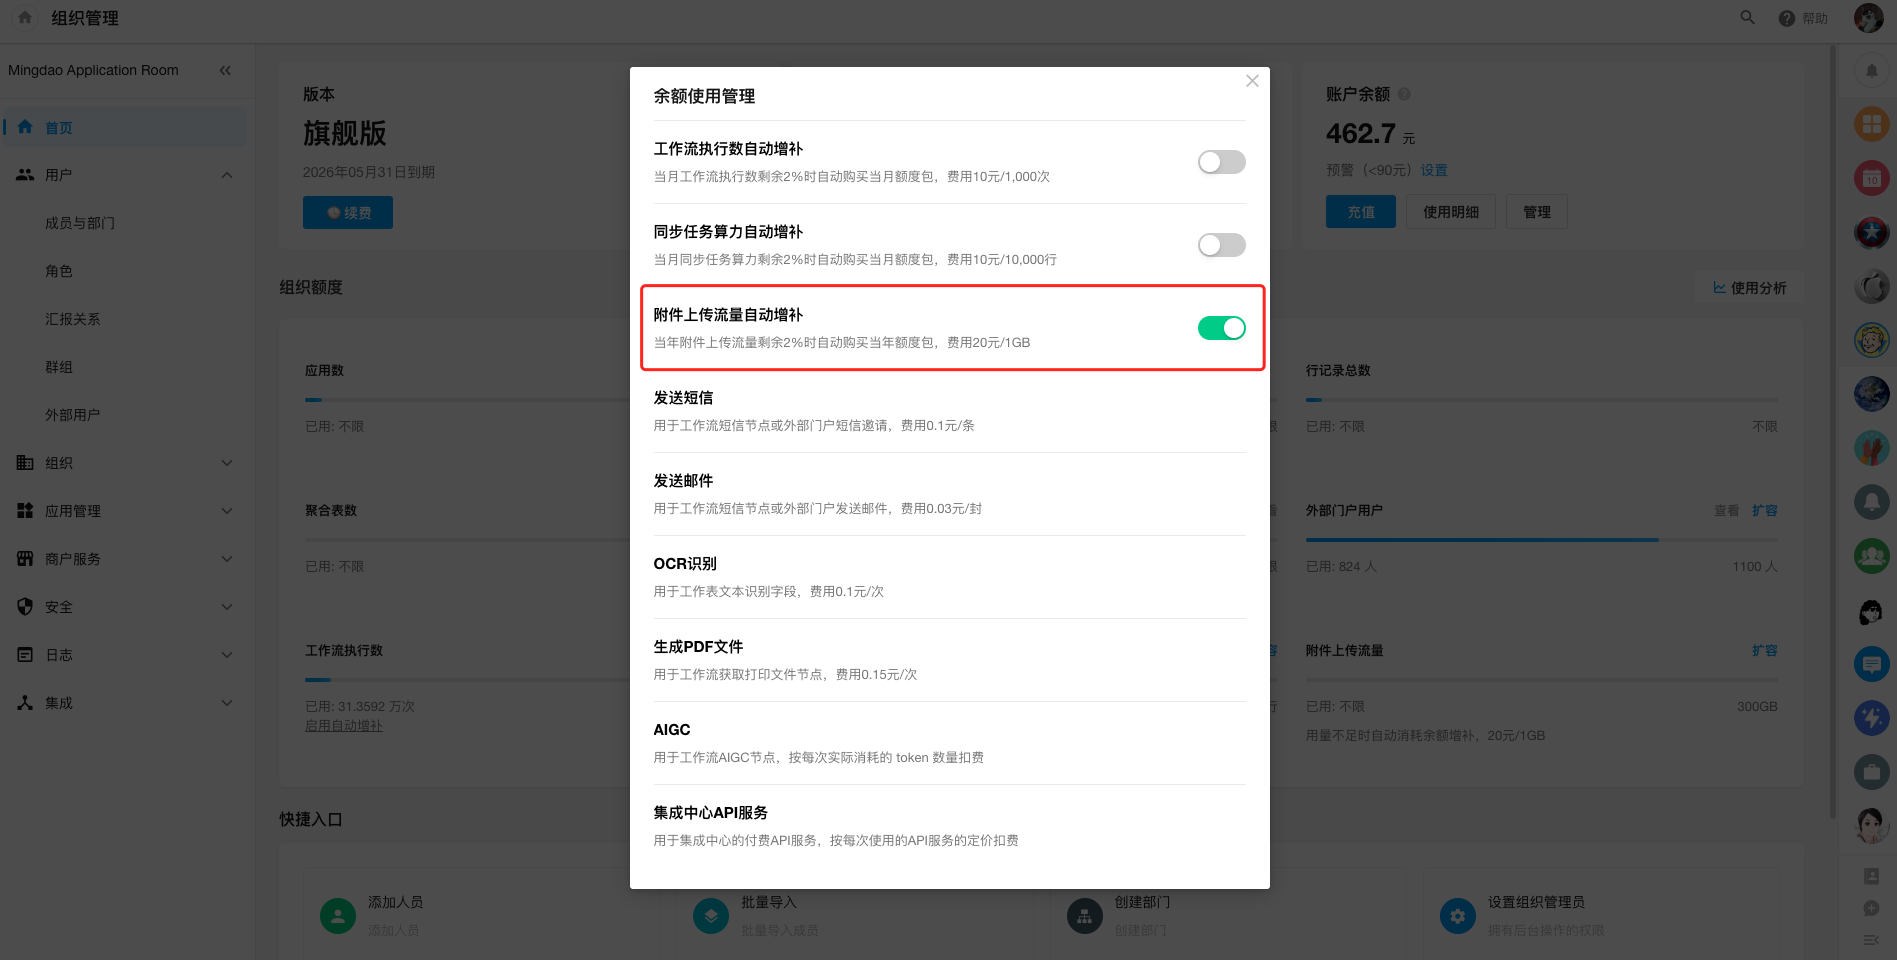
Task: Expand the 日志 section
Action: [x=227, y=655]
